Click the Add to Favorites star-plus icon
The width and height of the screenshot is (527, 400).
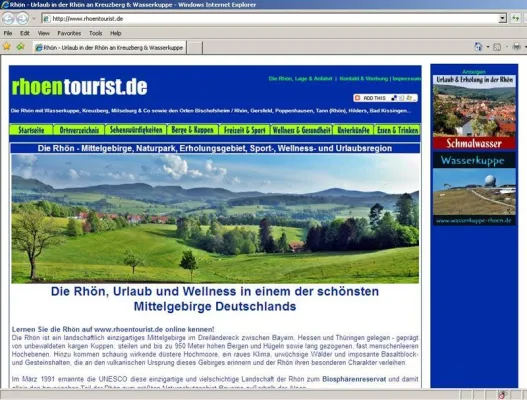21,46
